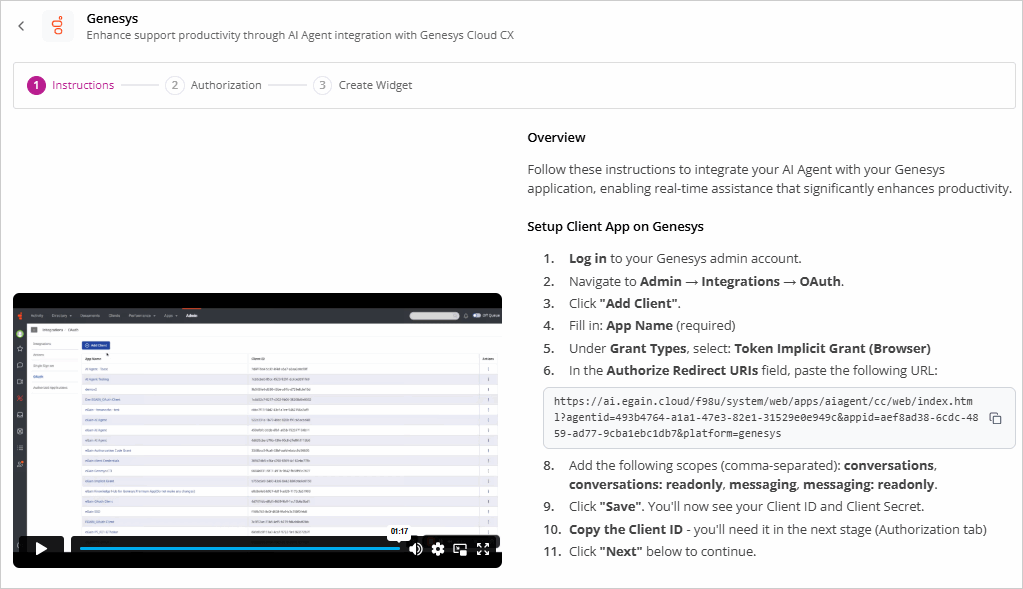Seek on the video progress bar
The image size is (1023, 589).
coord(238,548)
